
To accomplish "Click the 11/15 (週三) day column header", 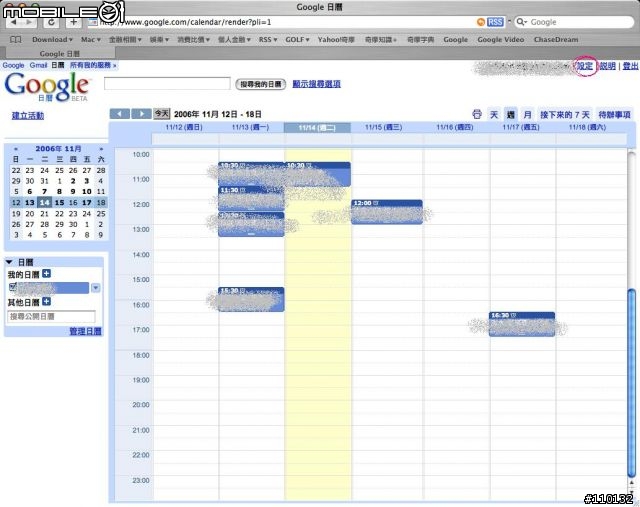I will click(384, 127).
